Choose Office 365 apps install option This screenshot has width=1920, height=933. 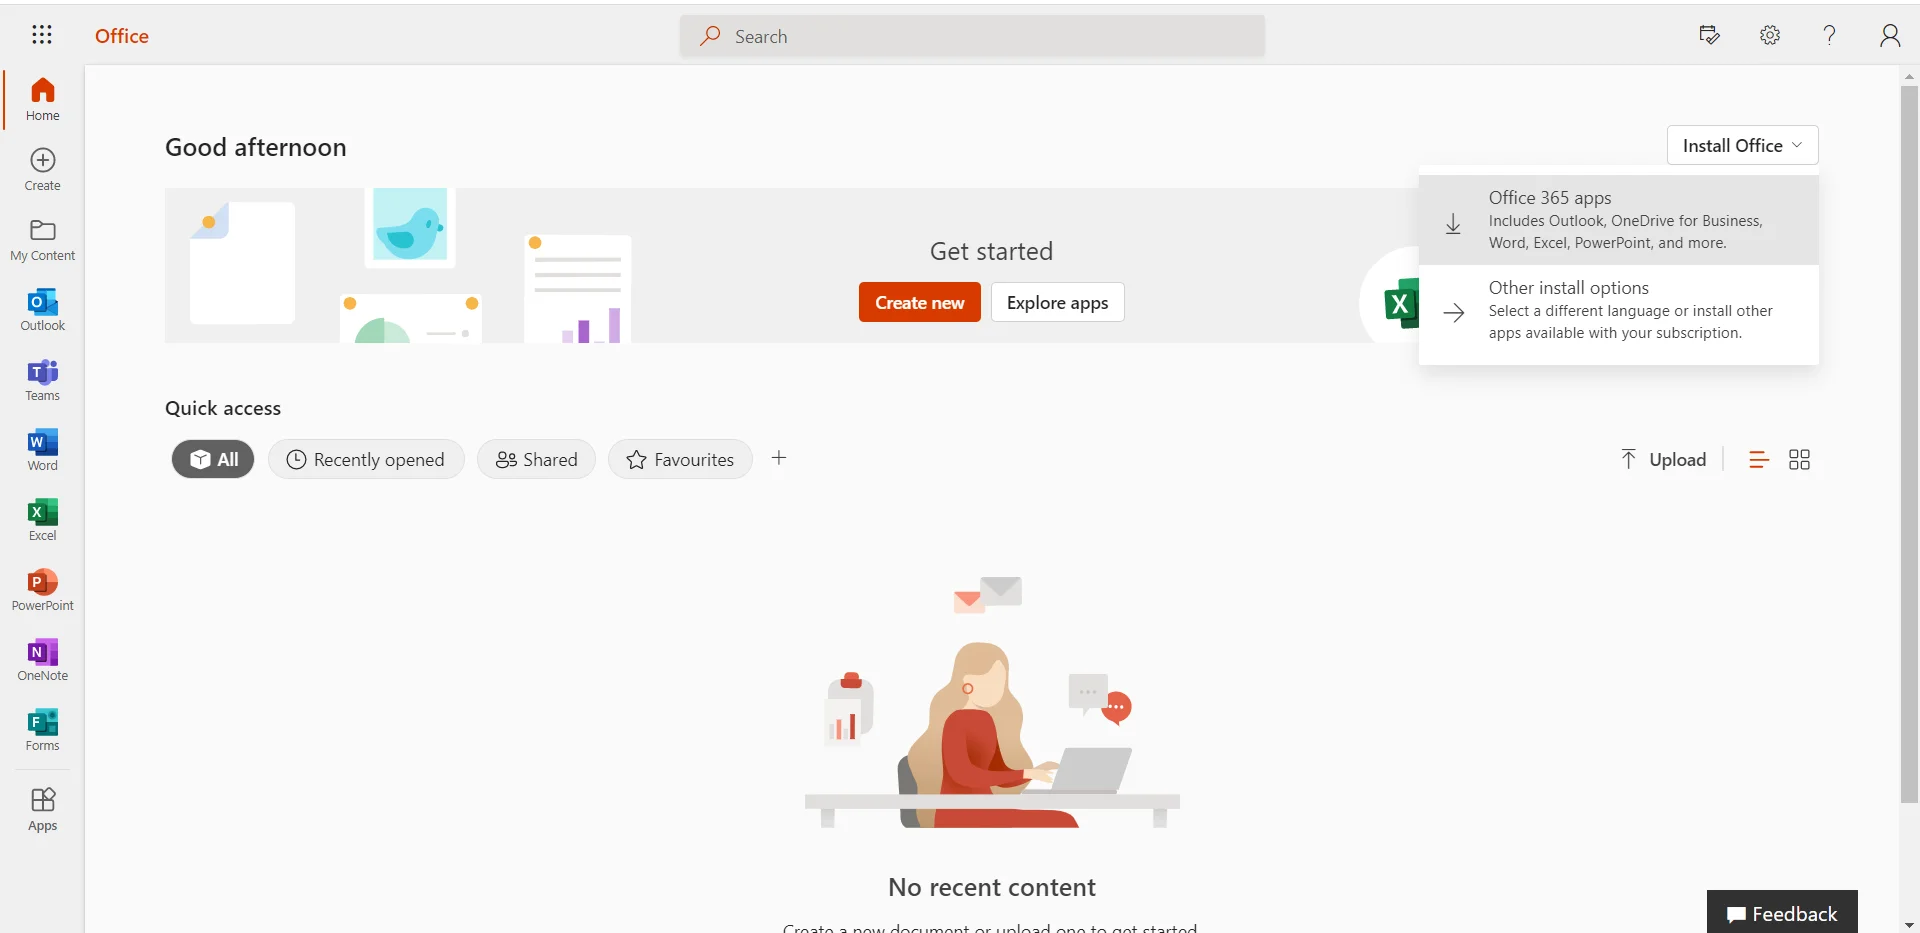coord(1618,220)
